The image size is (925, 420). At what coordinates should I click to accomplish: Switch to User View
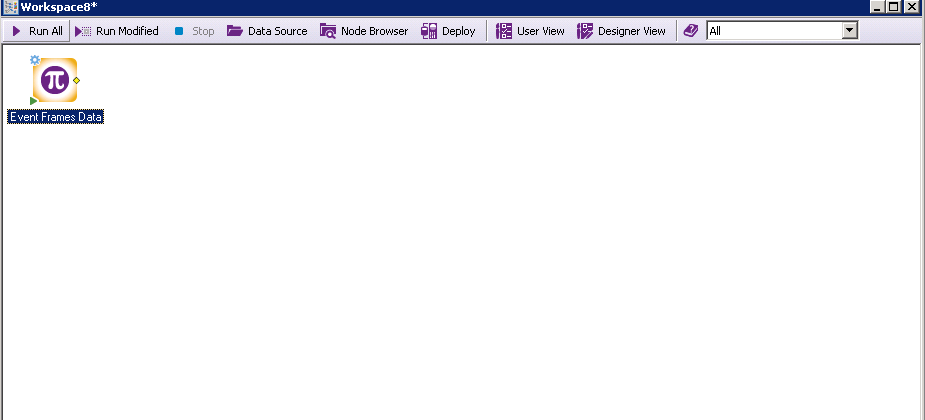530,31
